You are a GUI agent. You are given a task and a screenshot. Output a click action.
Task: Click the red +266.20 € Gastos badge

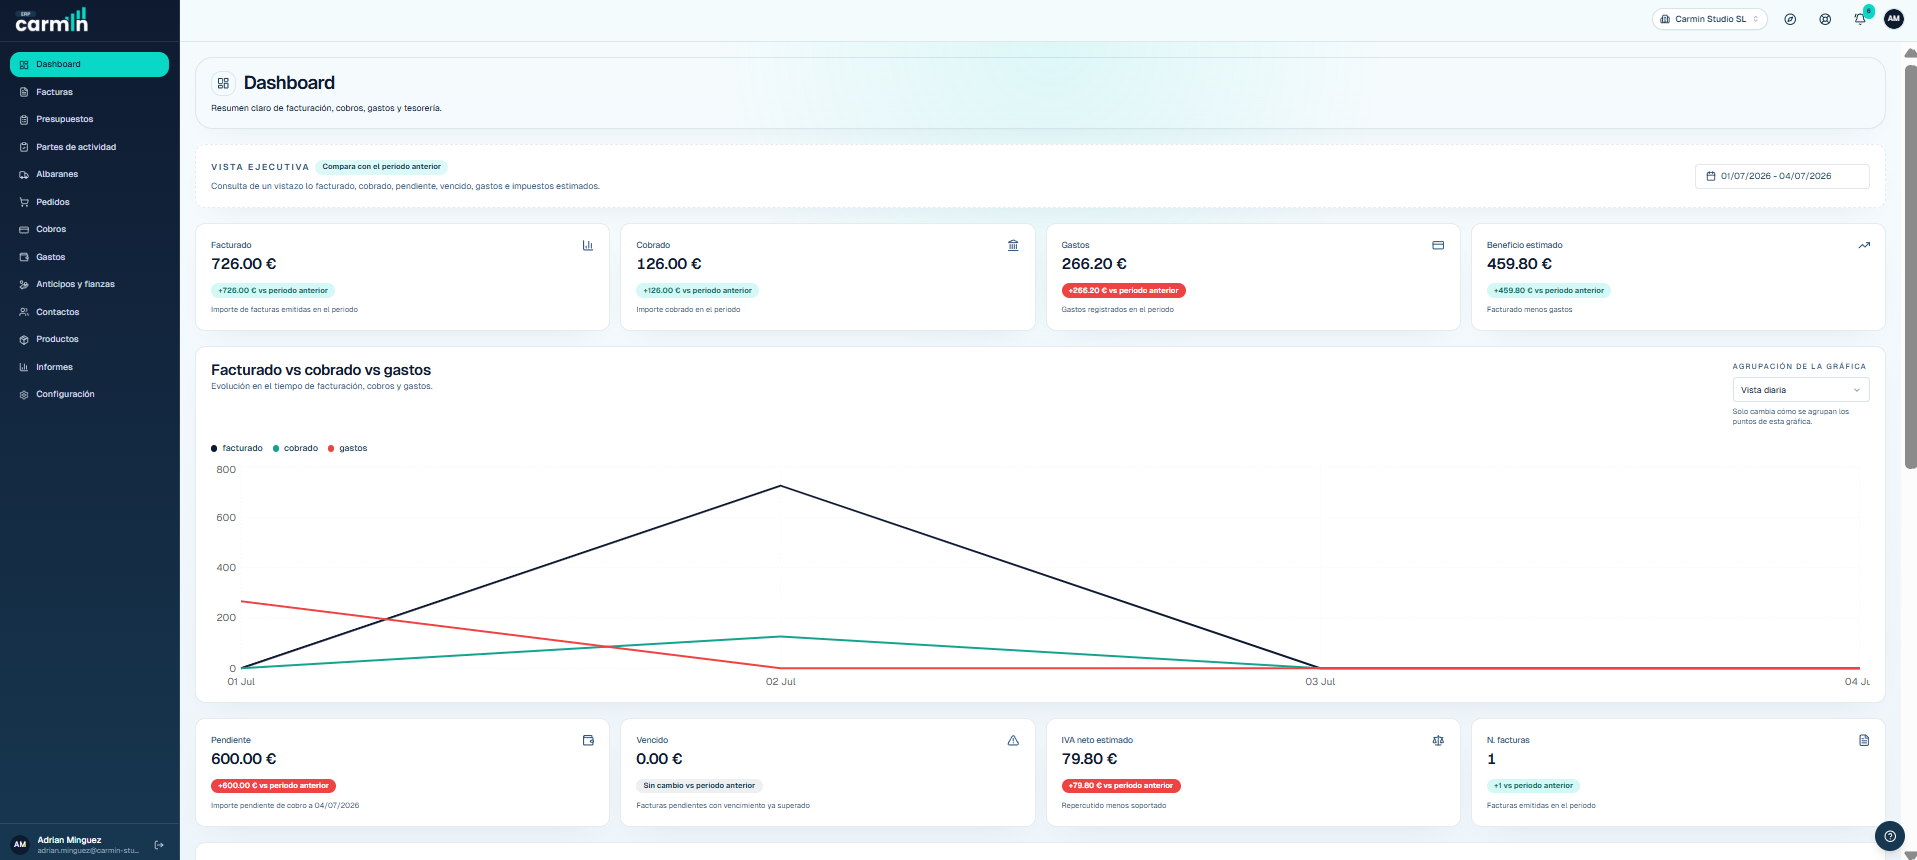tap(1123, 291)
